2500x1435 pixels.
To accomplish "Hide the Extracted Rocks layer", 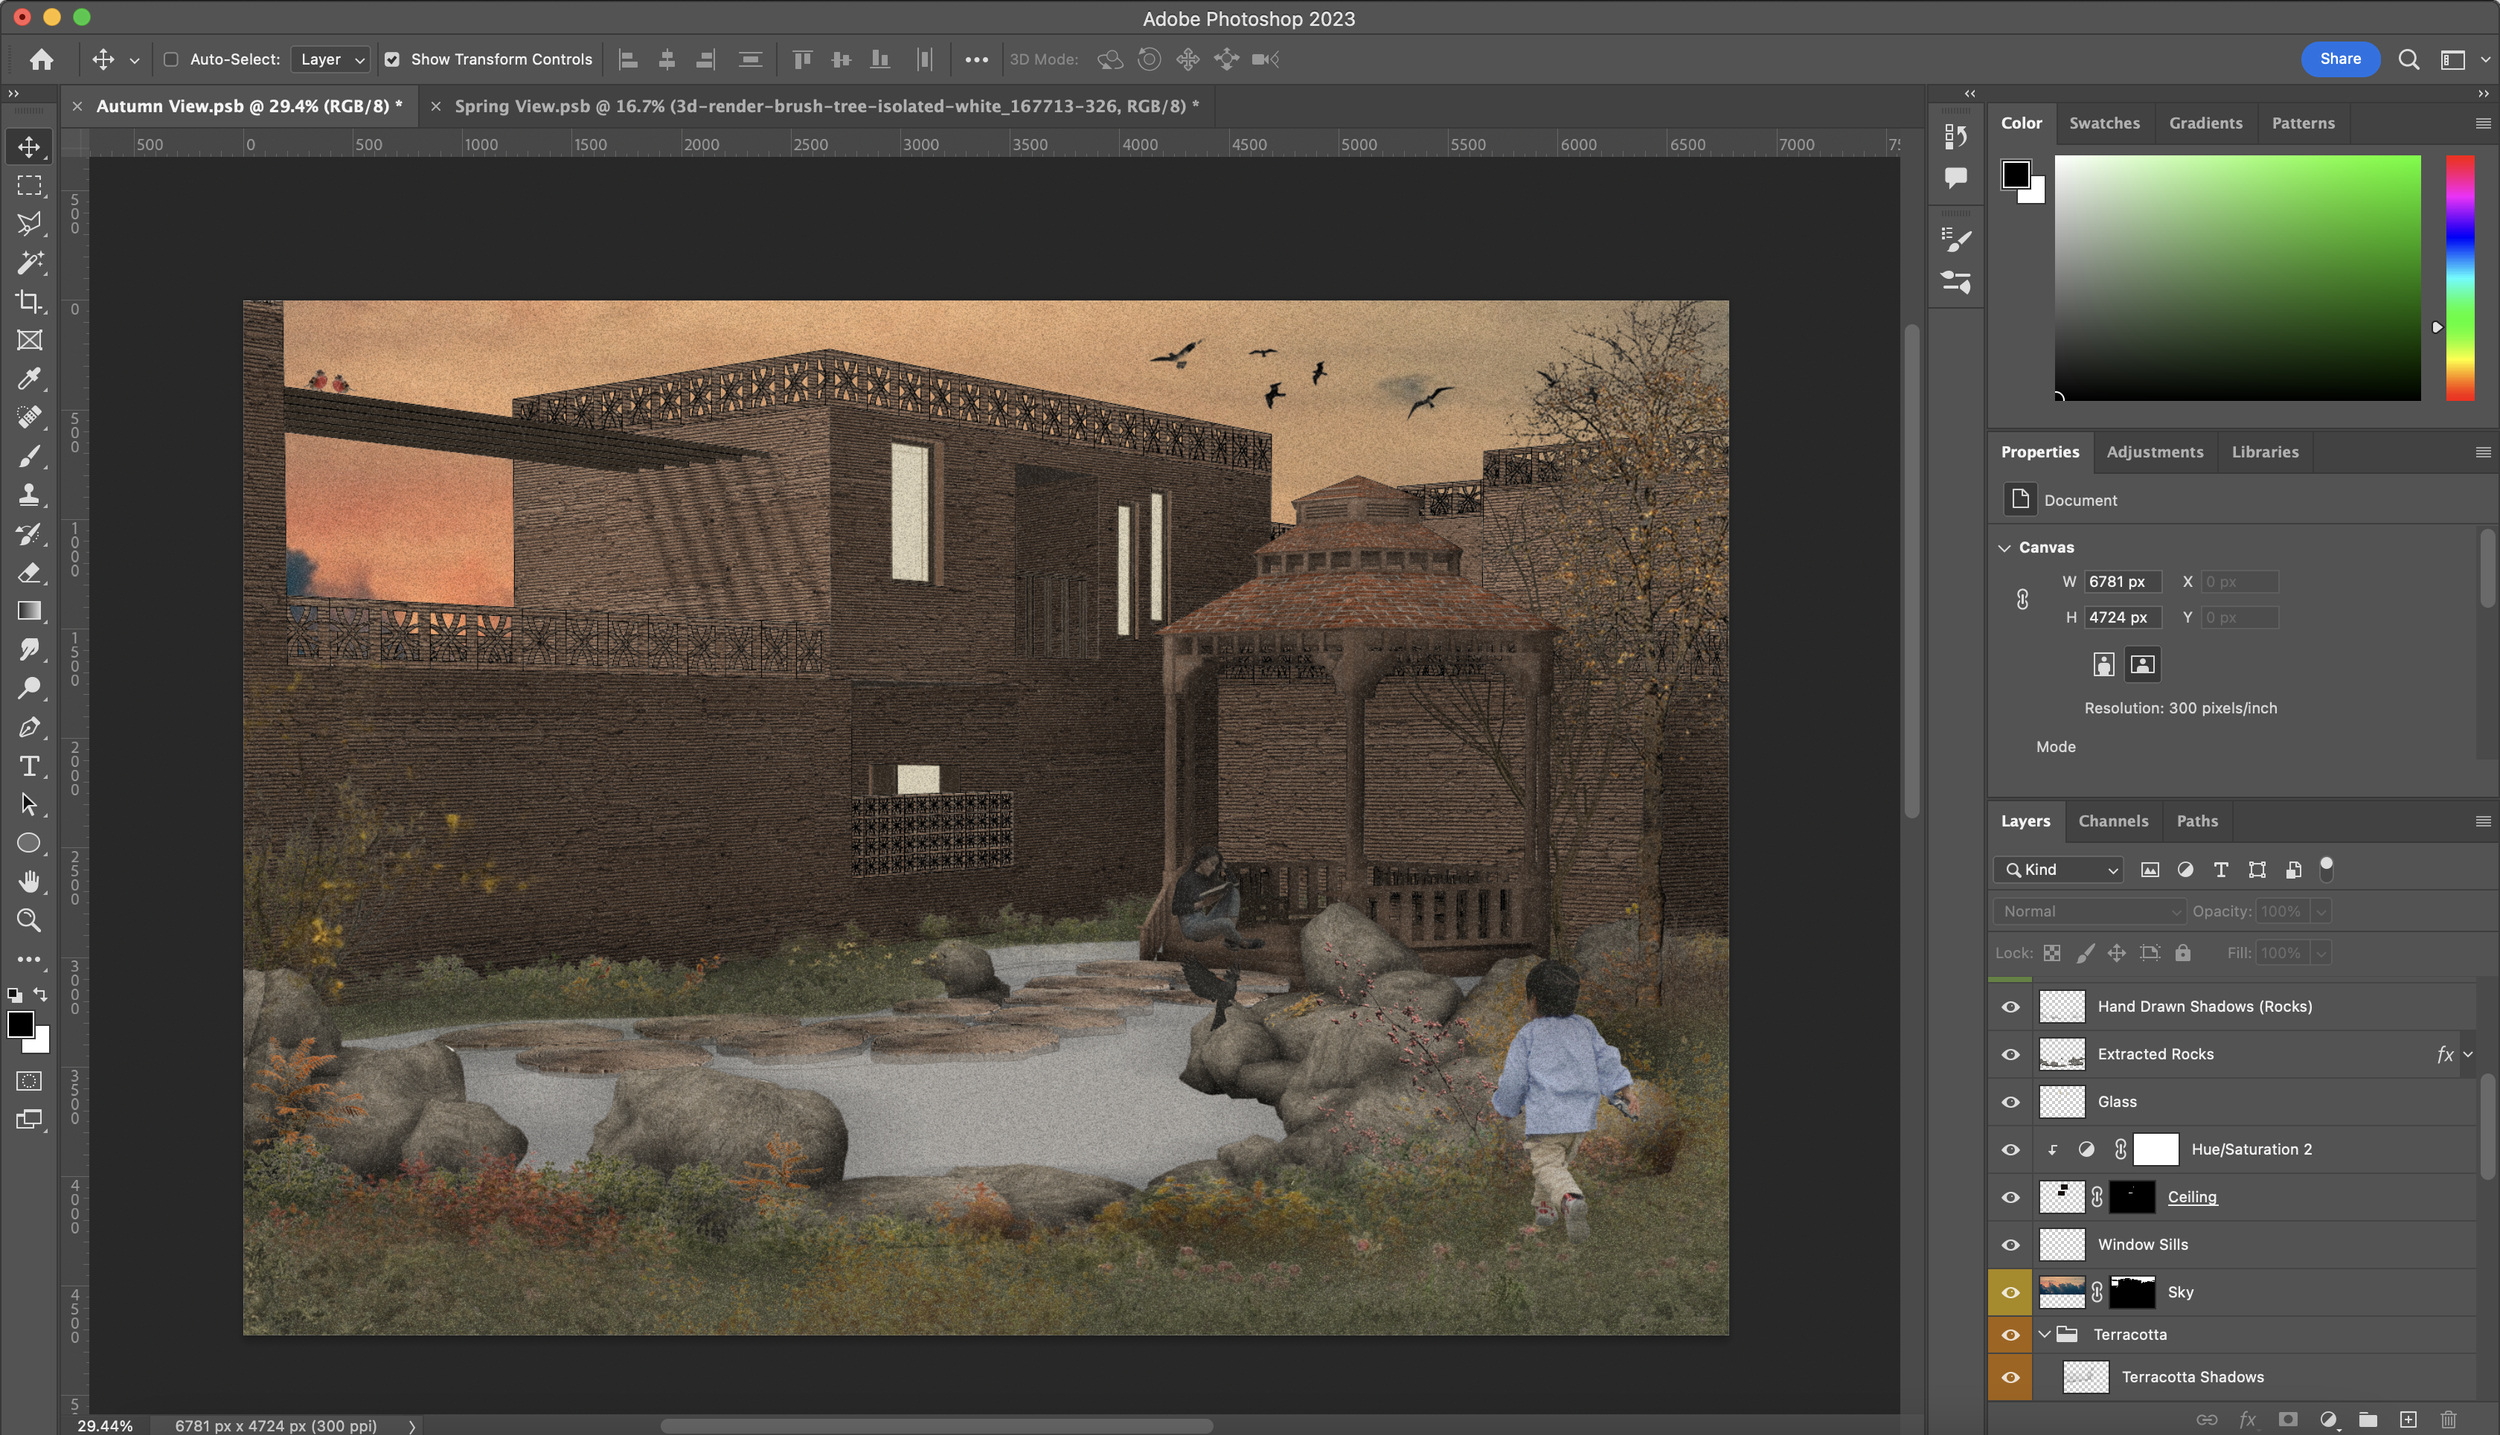I will coord(2010,1054).
